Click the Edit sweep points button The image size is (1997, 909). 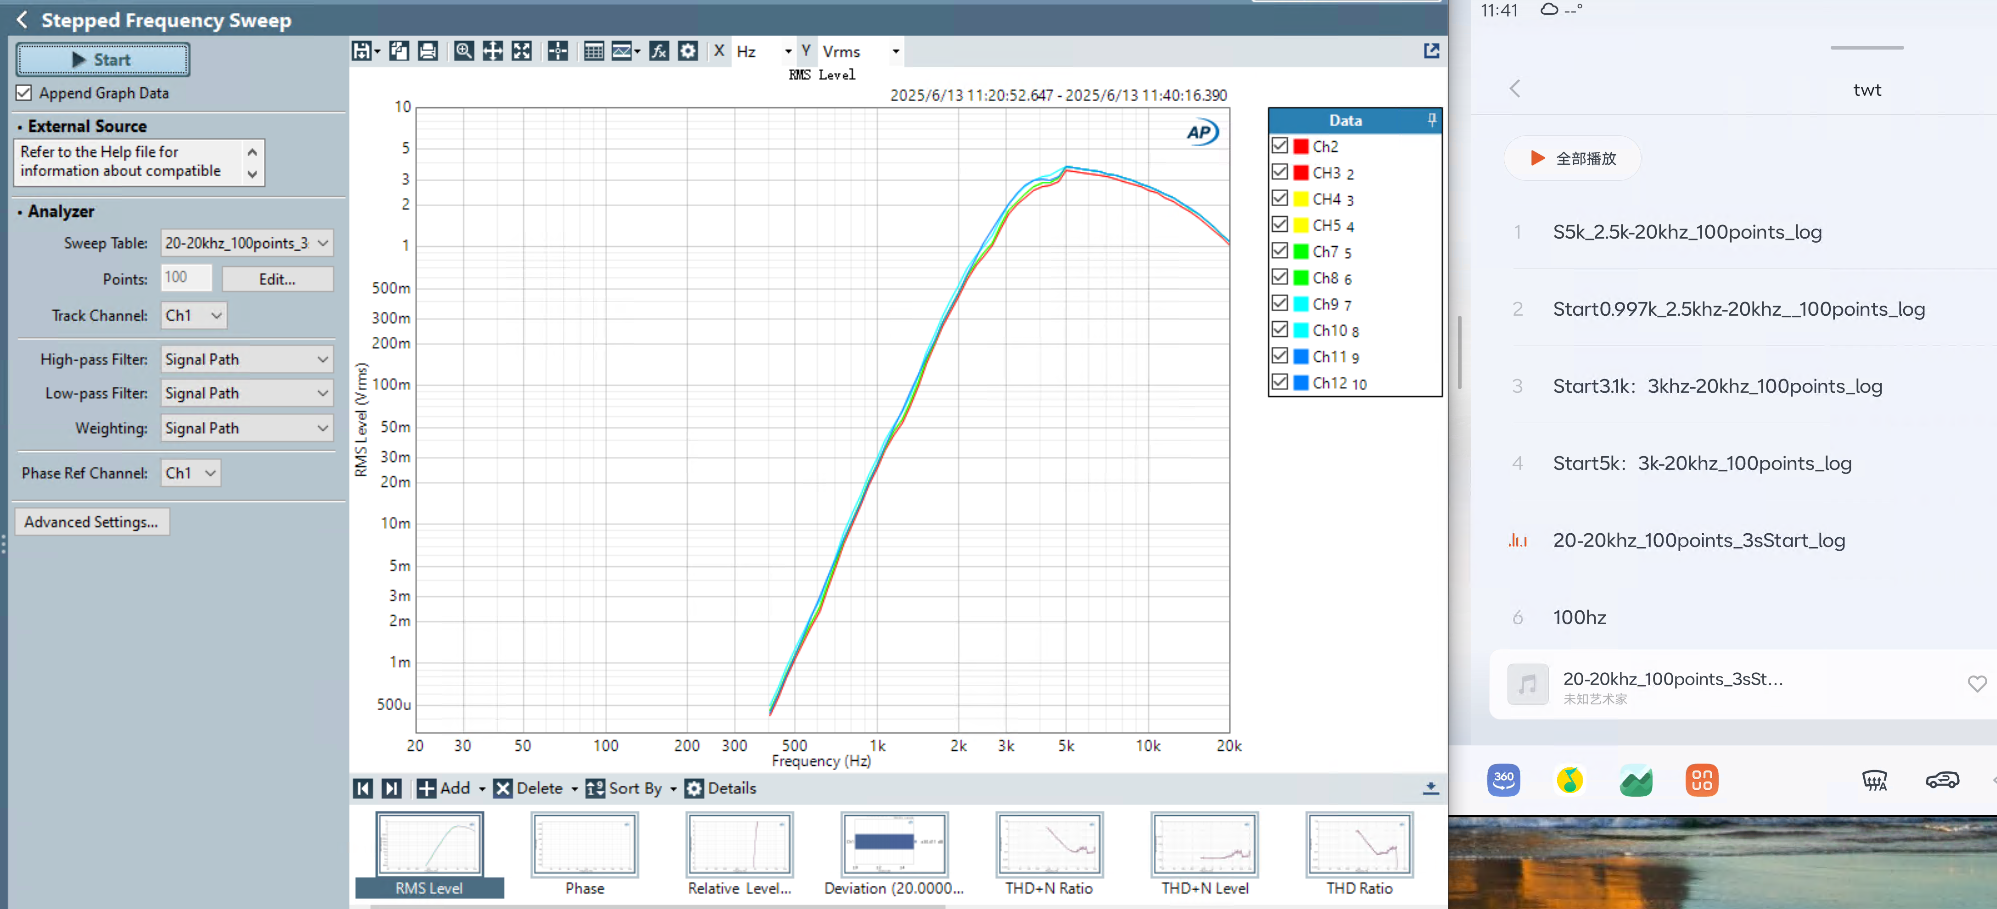click(x=277, y=279)
